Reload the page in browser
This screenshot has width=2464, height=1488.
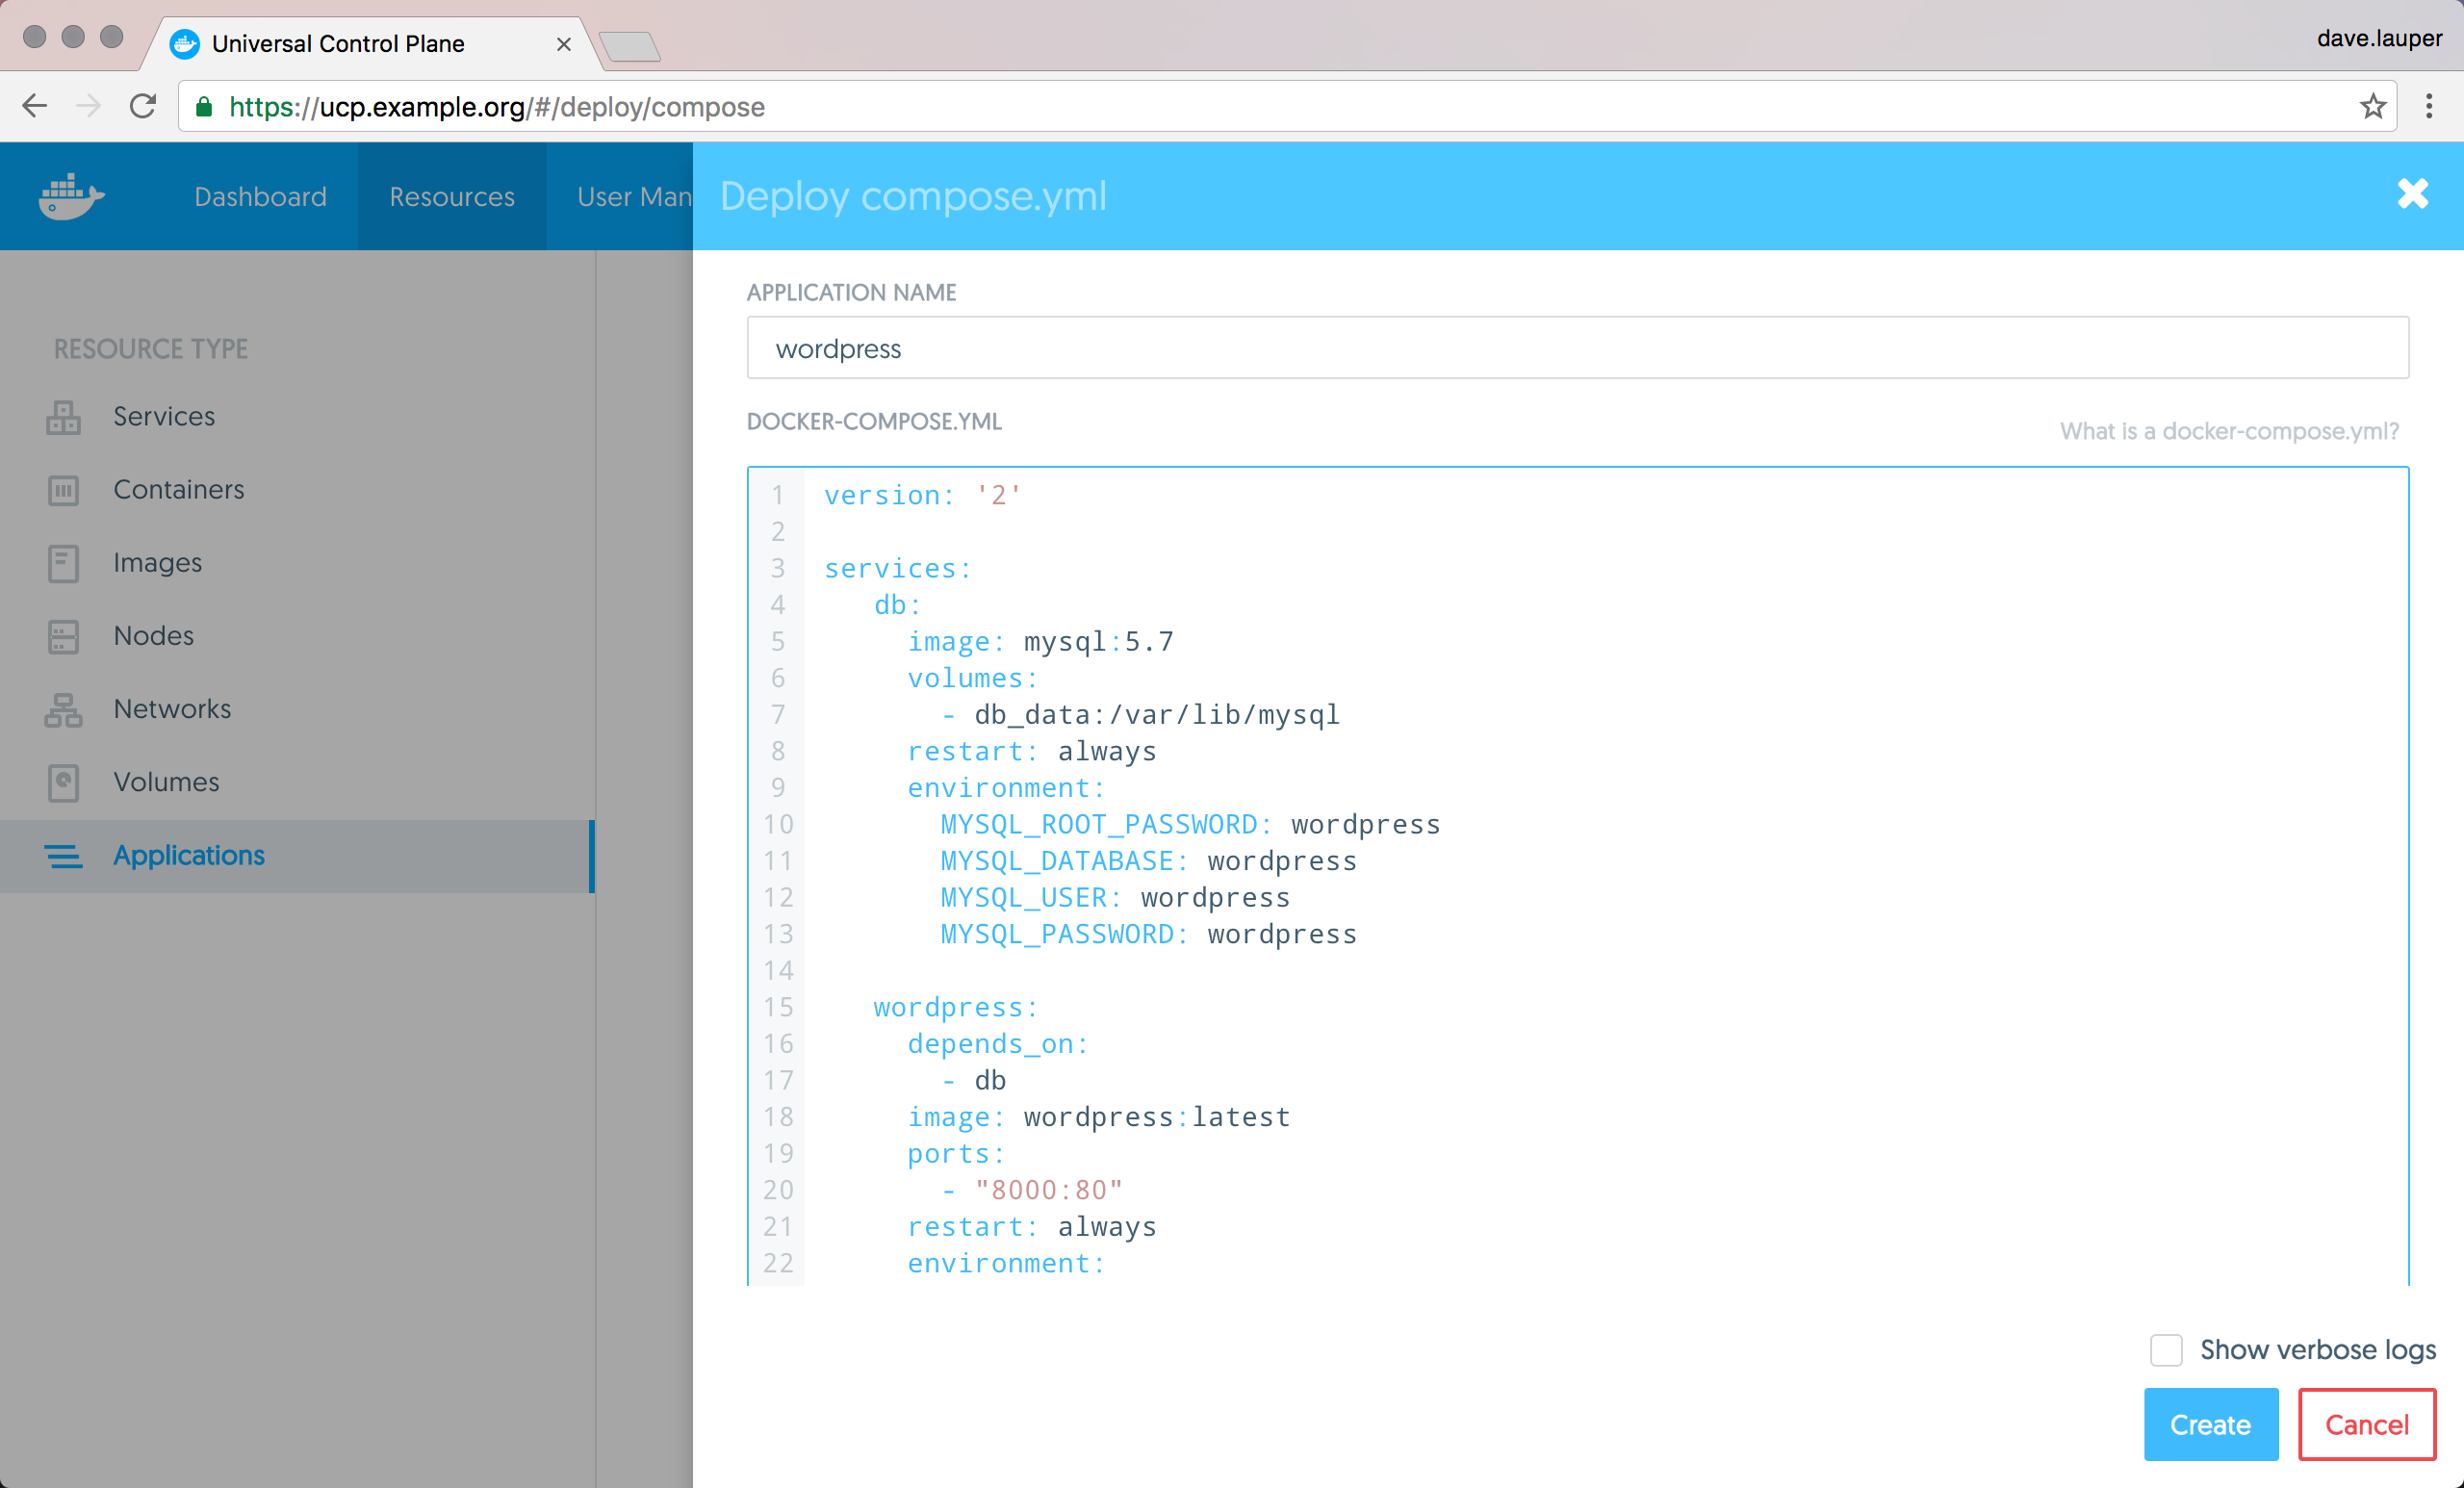(x=143, y=106)
